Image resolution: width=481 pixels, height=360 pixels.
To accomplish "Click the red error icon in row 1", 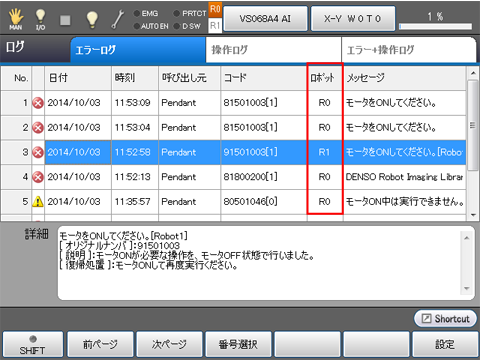I will pos(38,103).
